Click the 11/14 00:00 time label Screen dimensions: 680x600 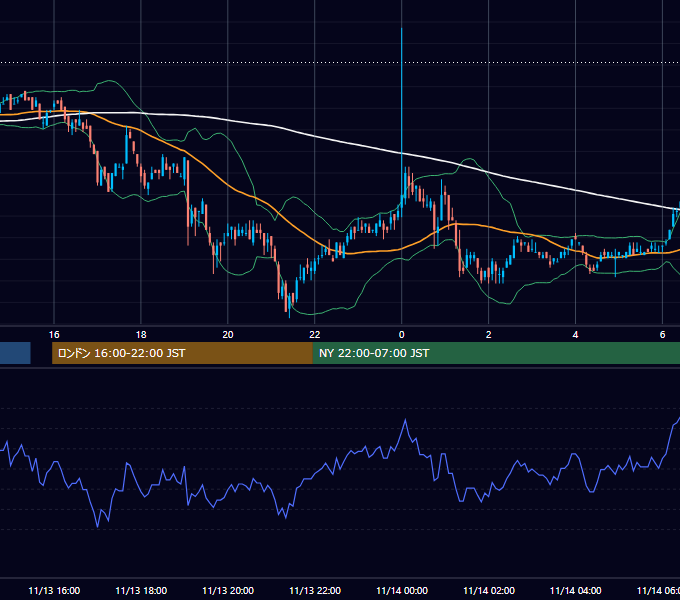click(402, 590)
